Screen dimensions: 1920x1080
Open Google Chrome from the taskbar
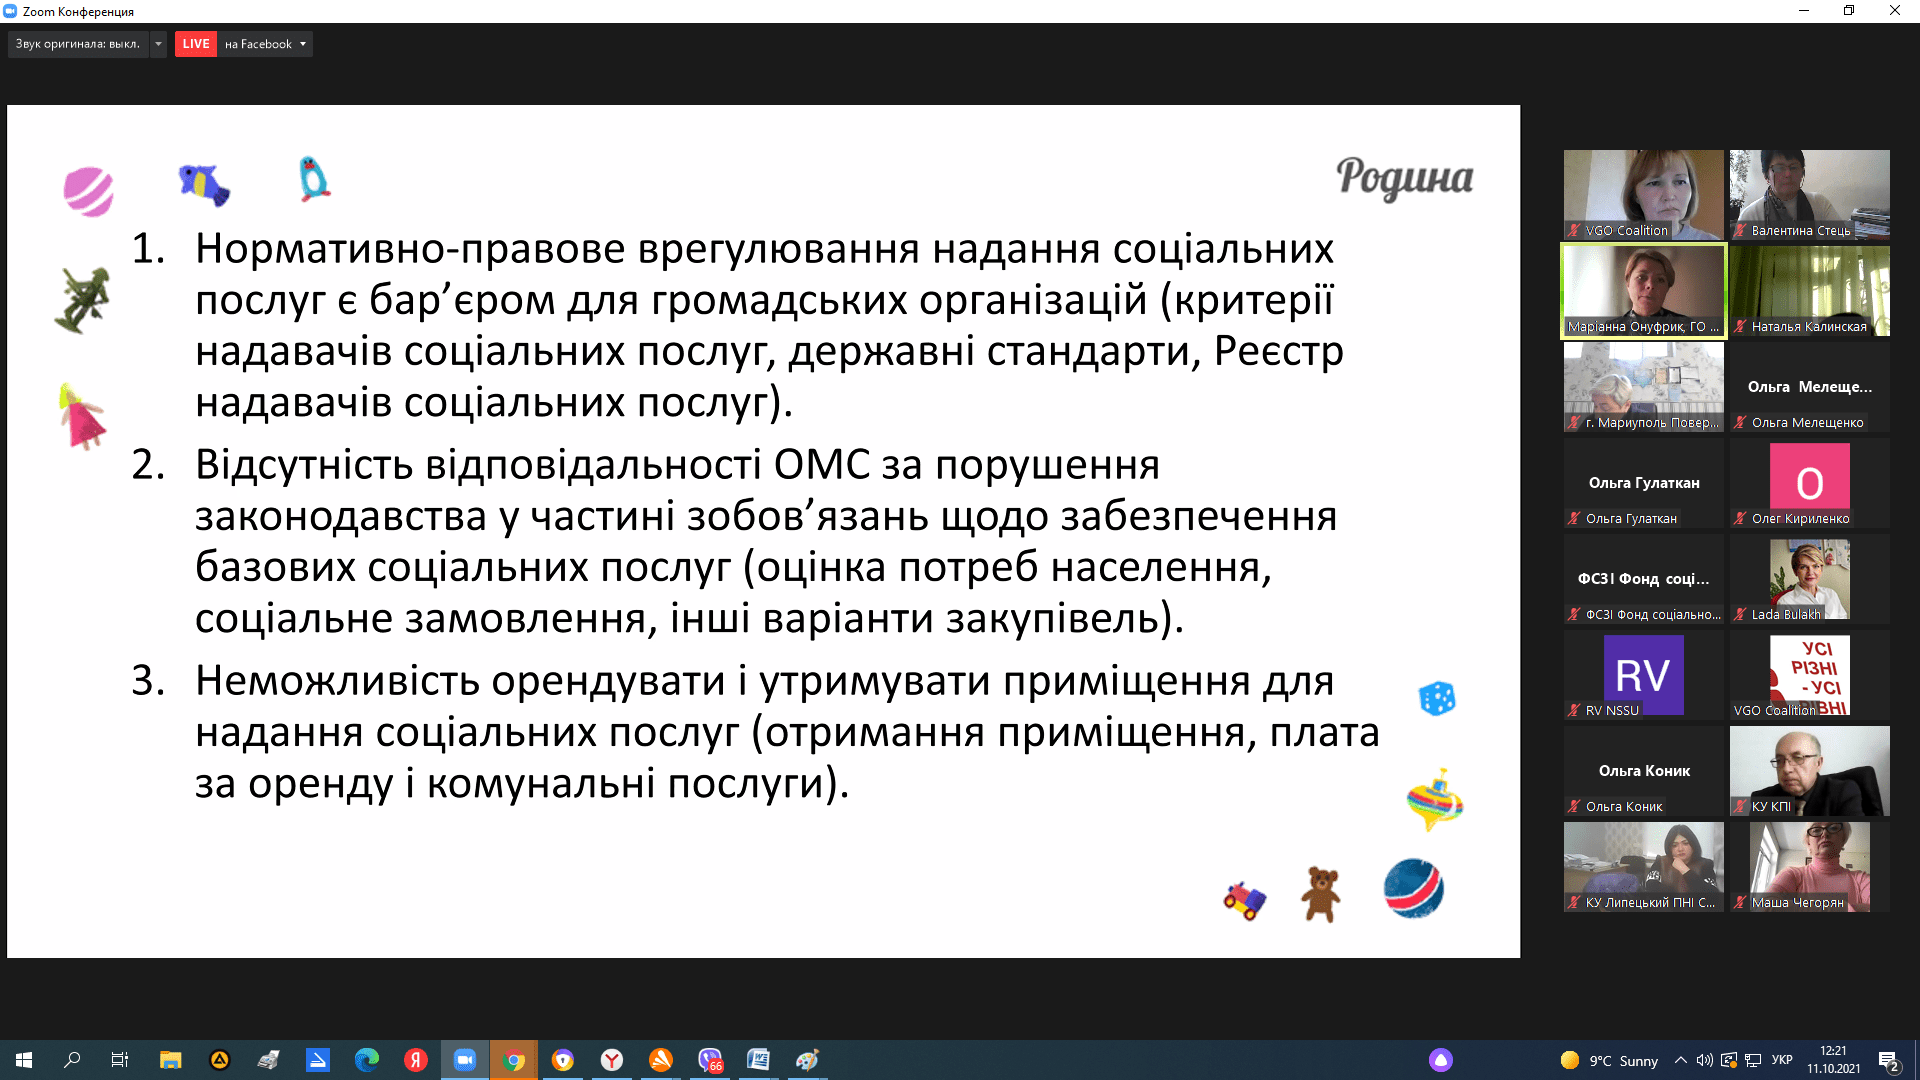[x=514, y=1060]
